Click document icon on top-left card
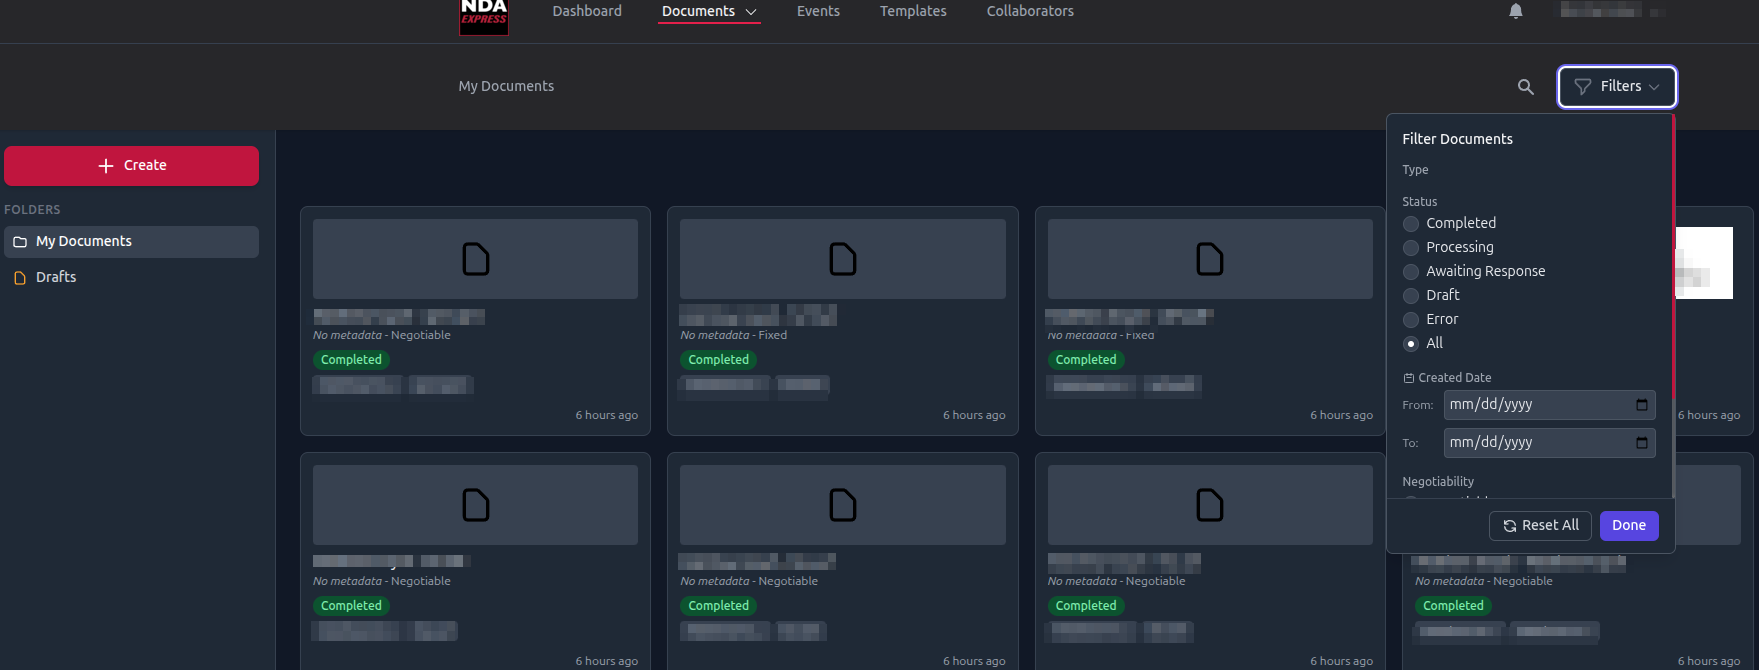 [x=476, y=259]
